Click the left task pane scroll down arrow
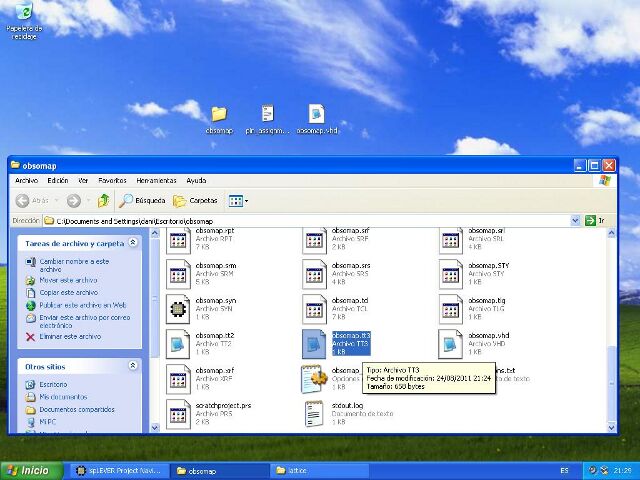Viewport: 640px width, 480px height. [155, 427]
